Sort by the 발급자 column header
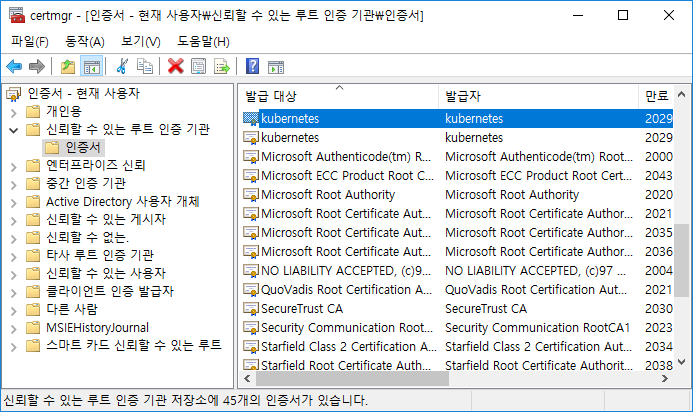Viewport: 693px width, 412px height. [x=538, y=96]
